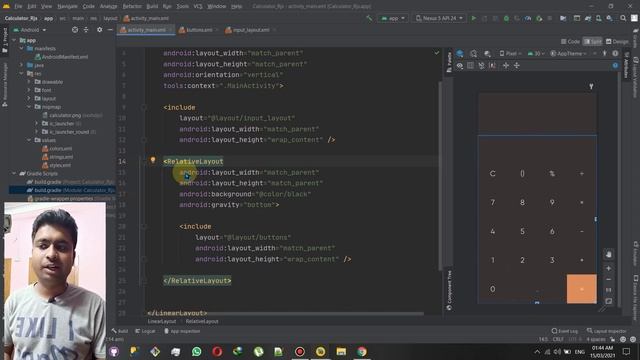
Task: Zoom out preview with the minus icon
Action: pos(609,280)
